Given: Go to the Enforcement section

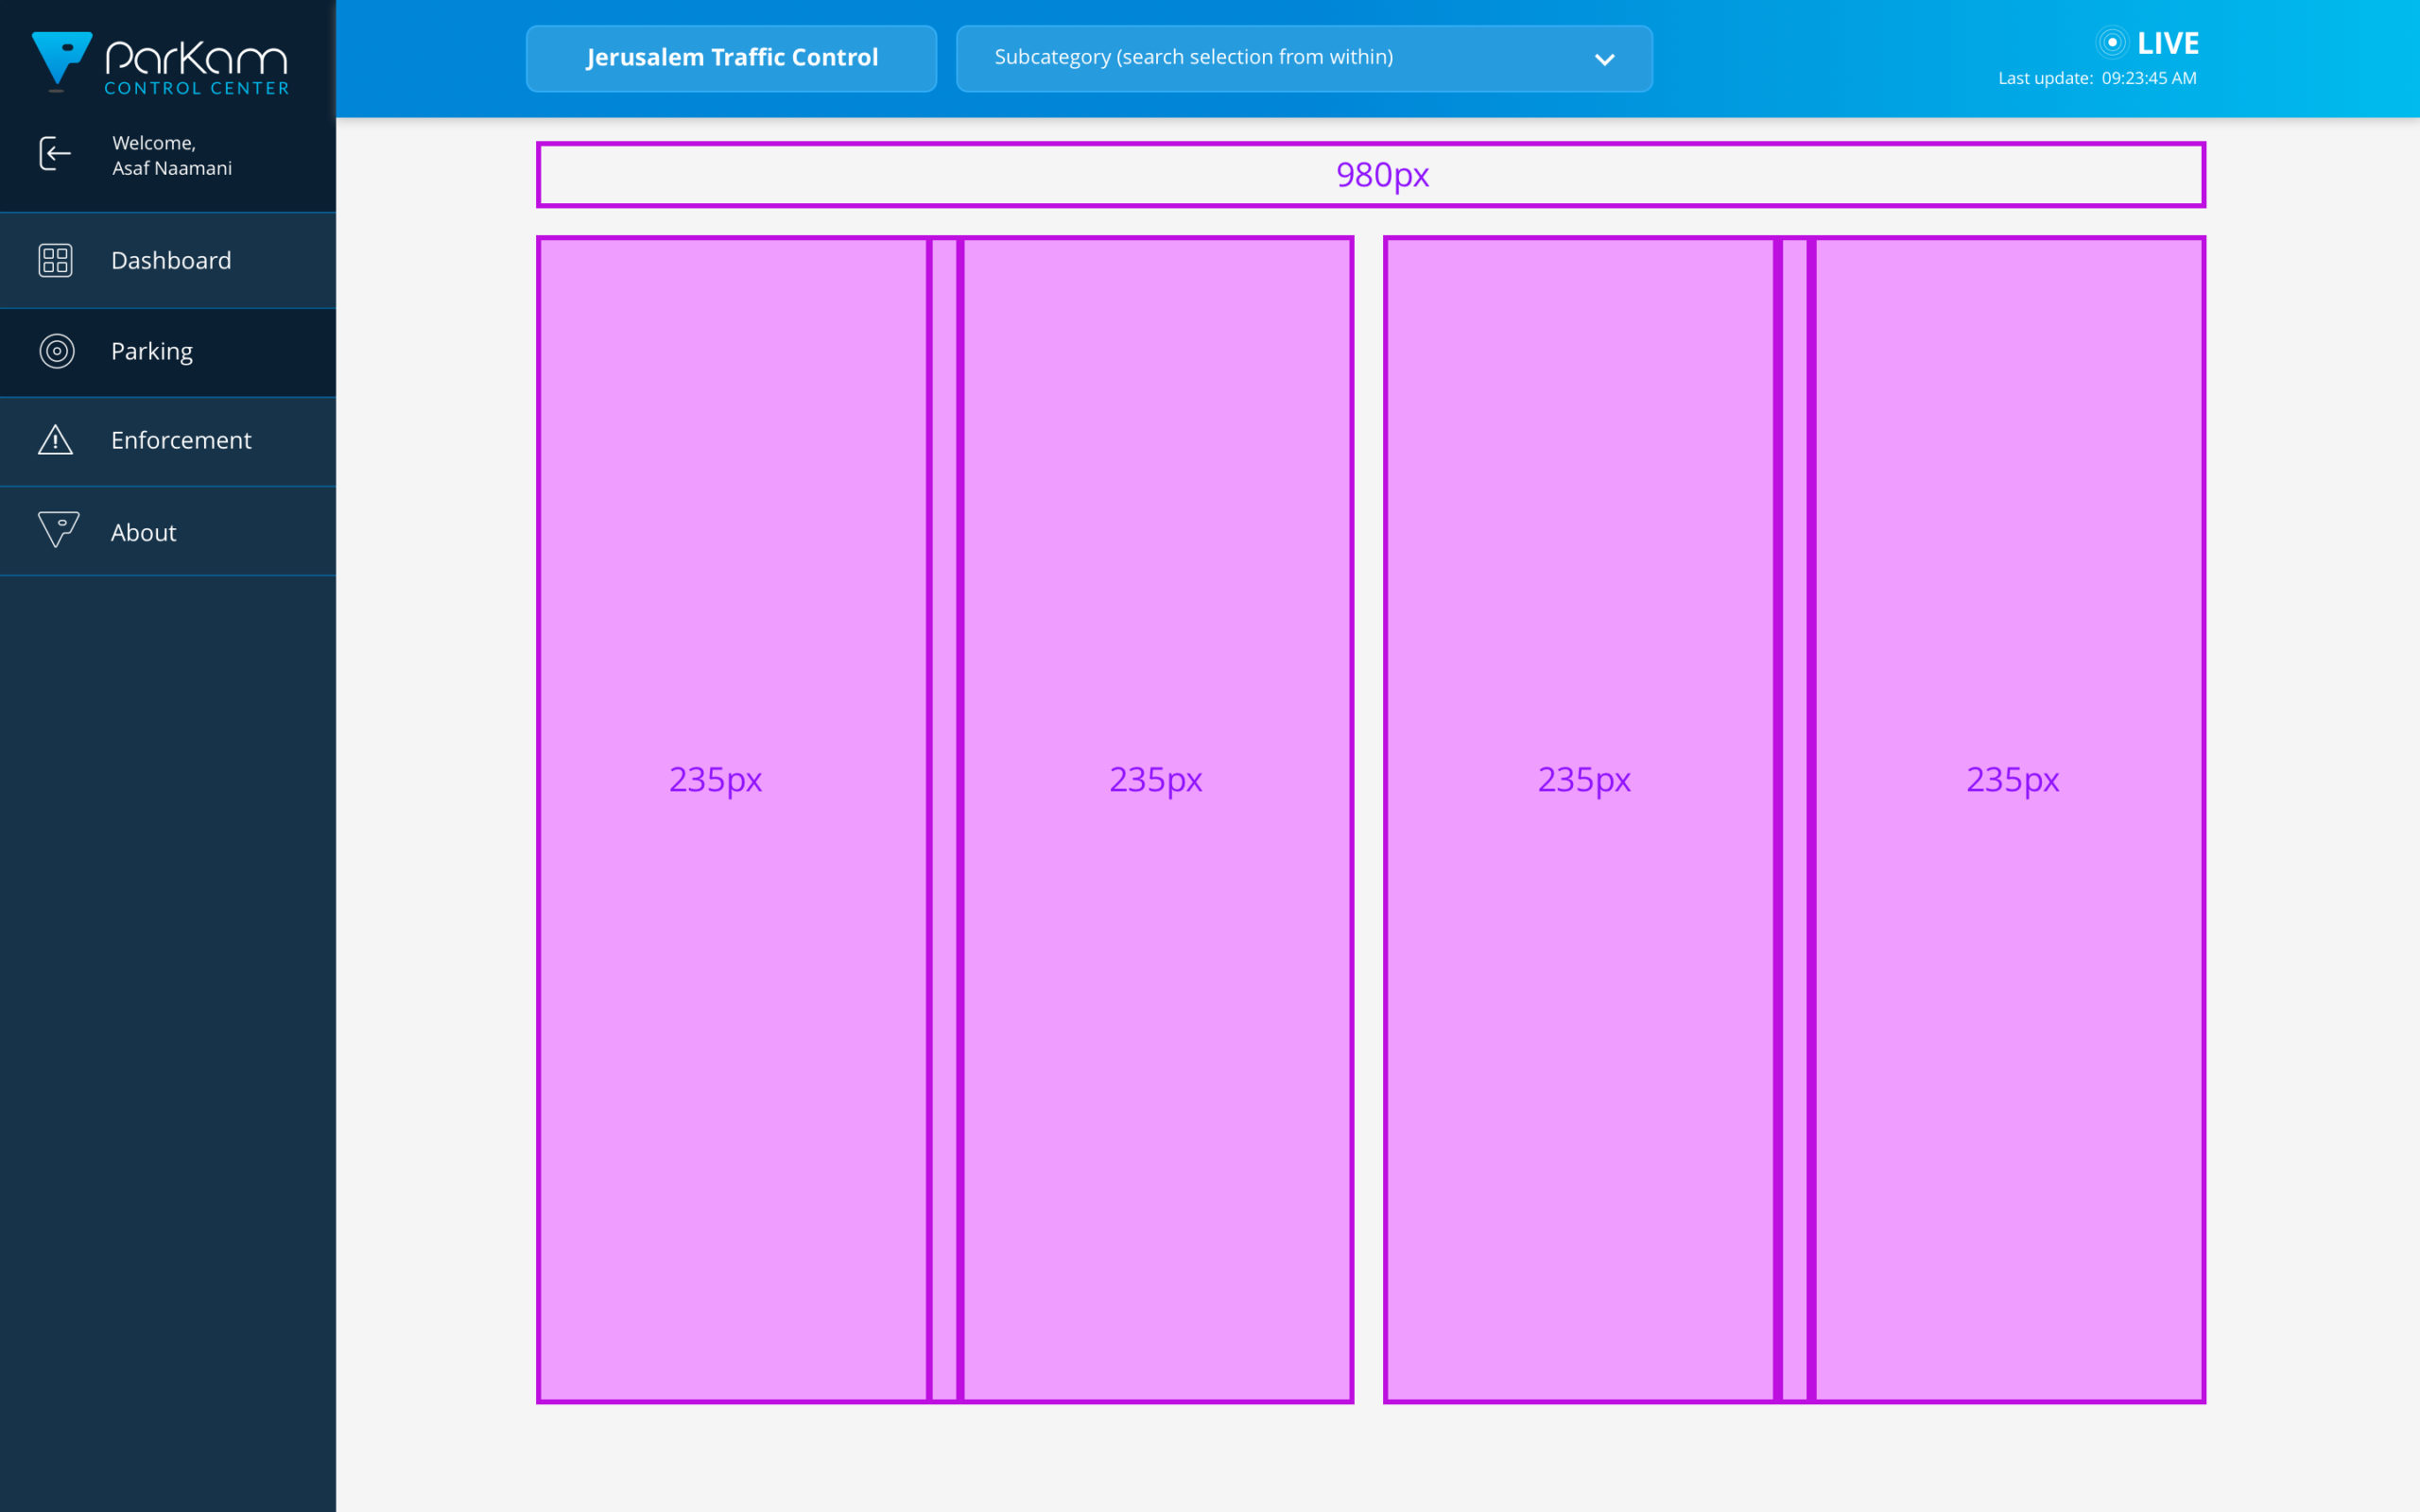Looking at the screenshot, I should [x=168, y=441].
